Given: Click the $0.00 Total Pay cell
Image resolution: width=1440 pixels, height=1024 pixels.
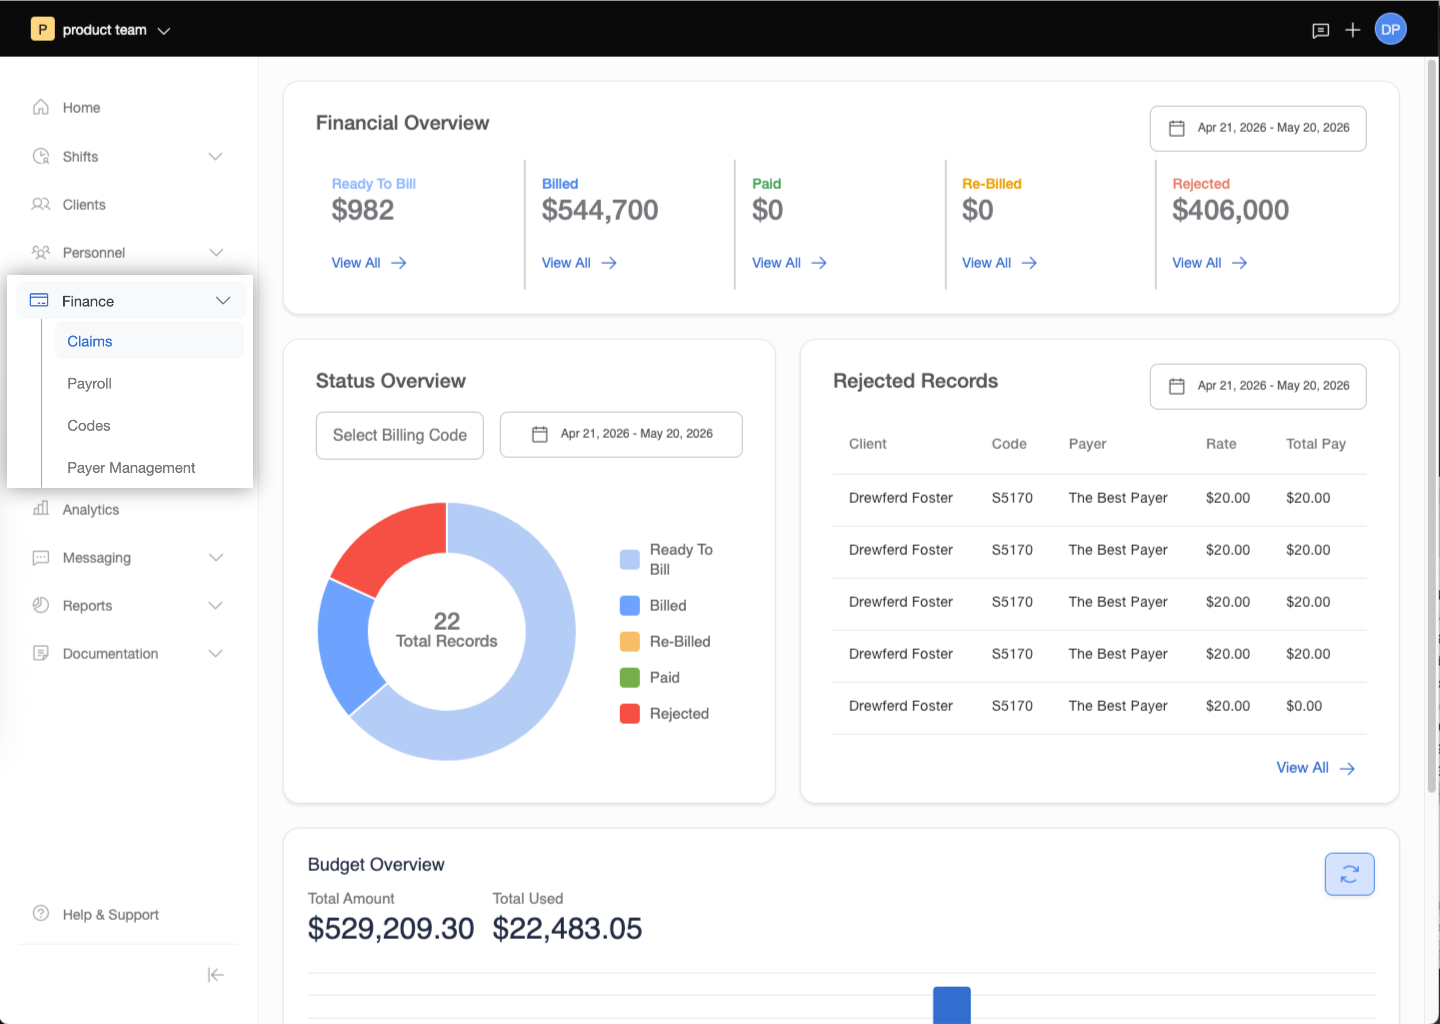Looking at the screenshot, I should 1304,705.
